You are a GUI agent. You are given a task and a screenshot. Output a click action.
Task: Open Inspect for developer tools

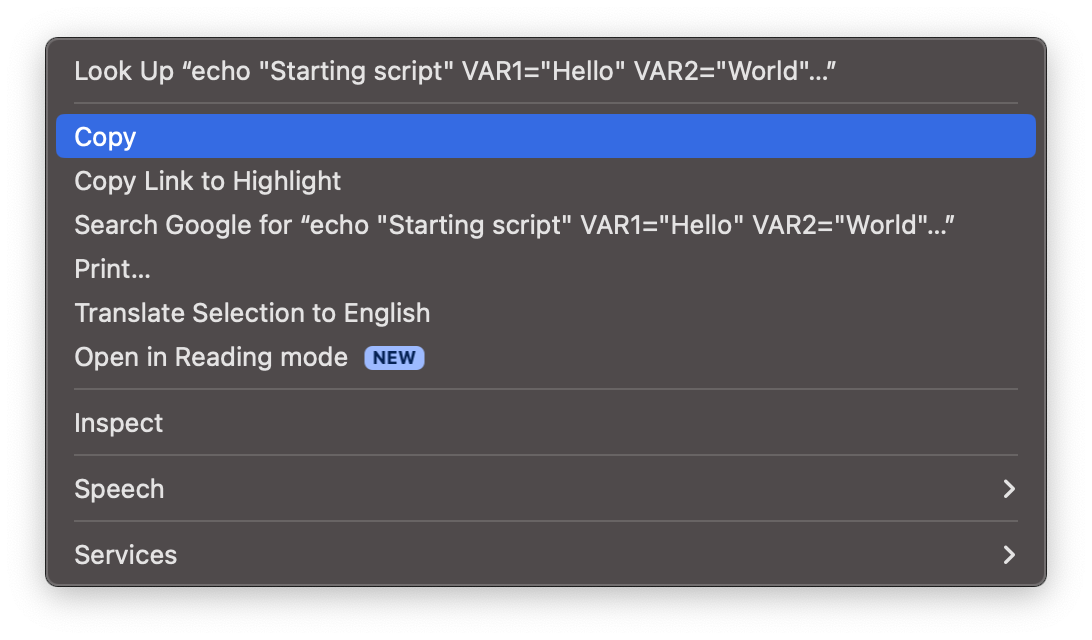coord(119,423)
